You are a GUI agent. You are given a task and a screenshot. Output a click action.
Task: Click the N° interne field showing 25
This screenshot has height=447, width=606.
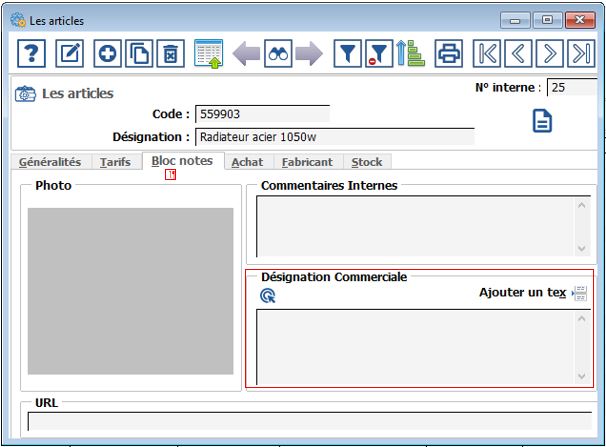click(x=572, y=87)
